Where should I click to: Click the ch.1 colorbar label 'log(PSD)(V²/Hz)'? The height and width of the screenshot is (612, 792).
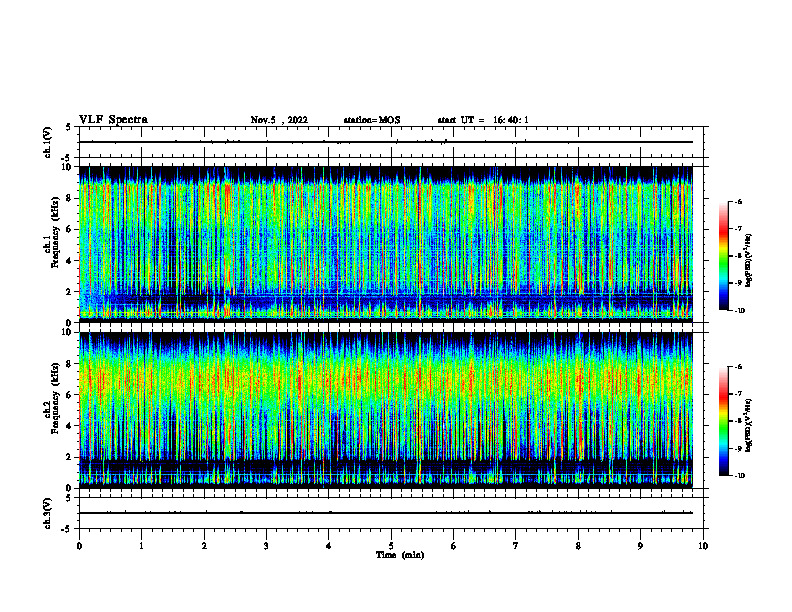[748, 261]
